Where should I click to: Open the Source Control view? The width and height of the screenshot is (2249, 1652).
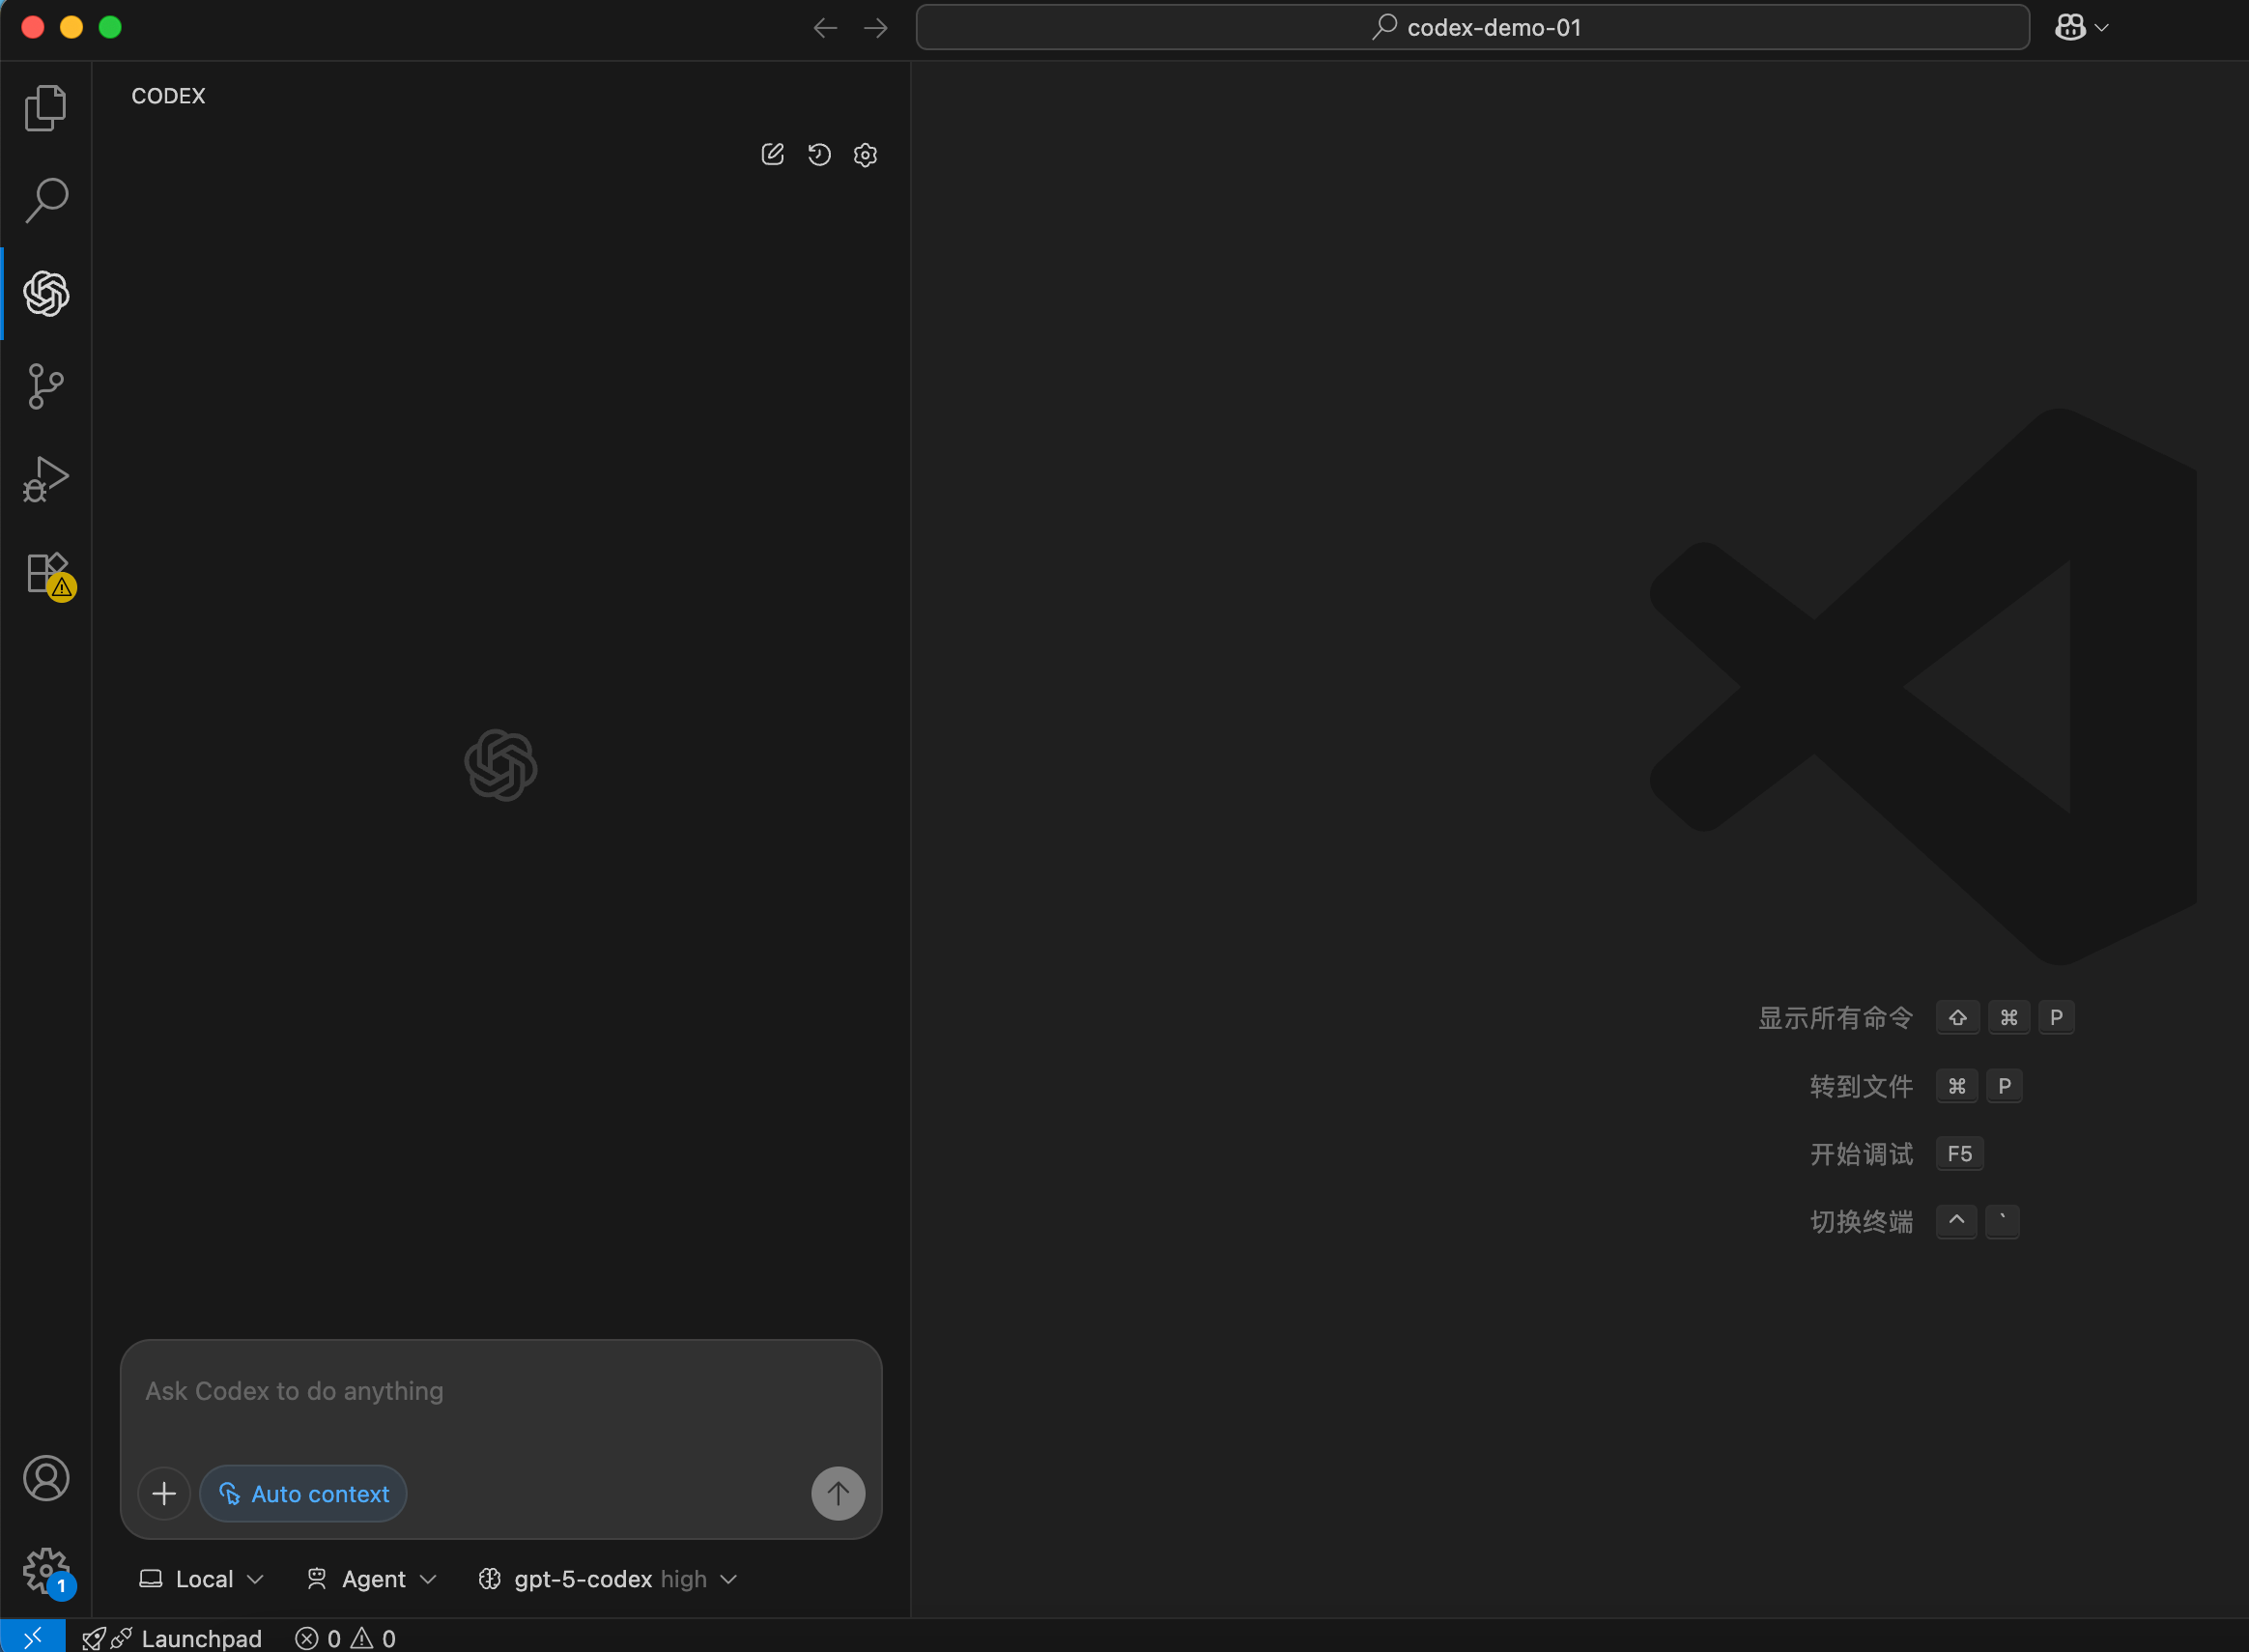click(x=45, y=386)
